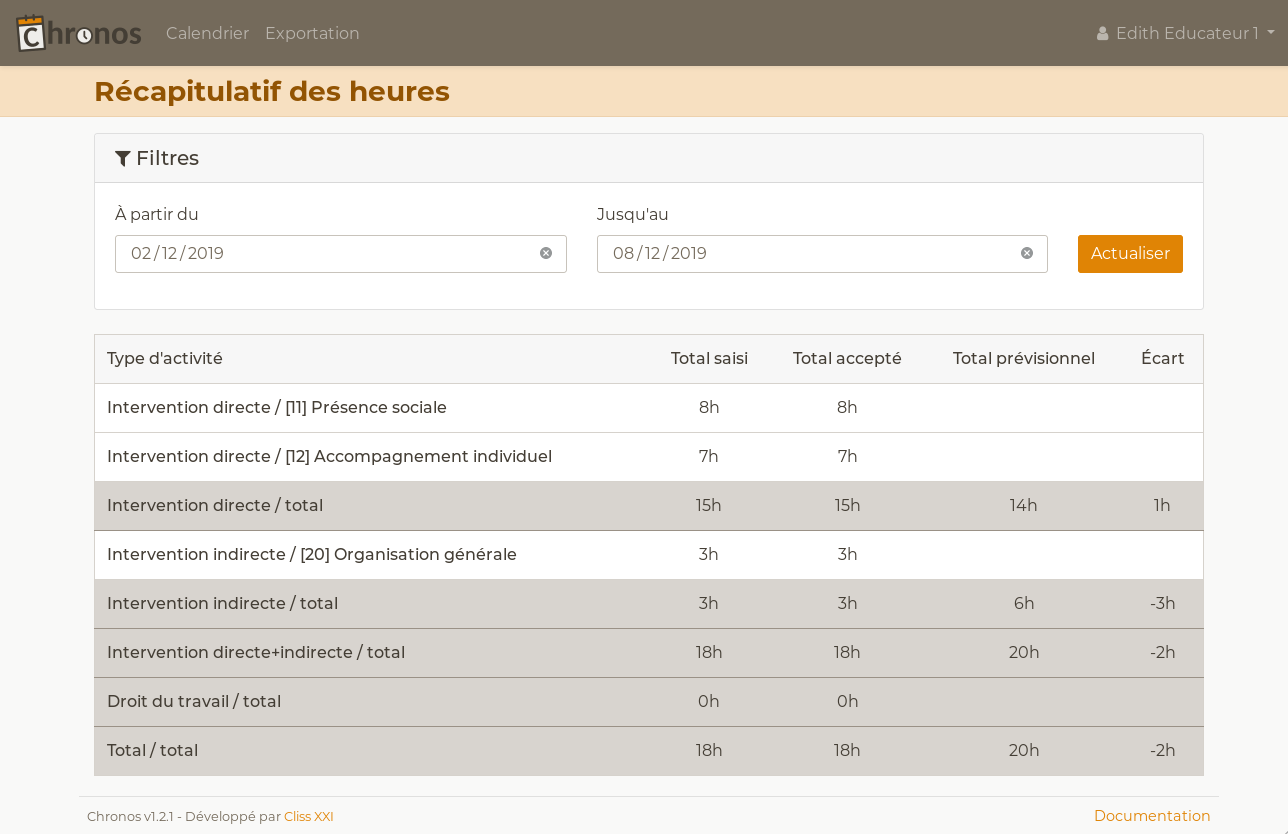Screen dimensions: 1288x834
Task: Click Total saisi 0h for Droit du travail
Action: click(x=709, y=701)
